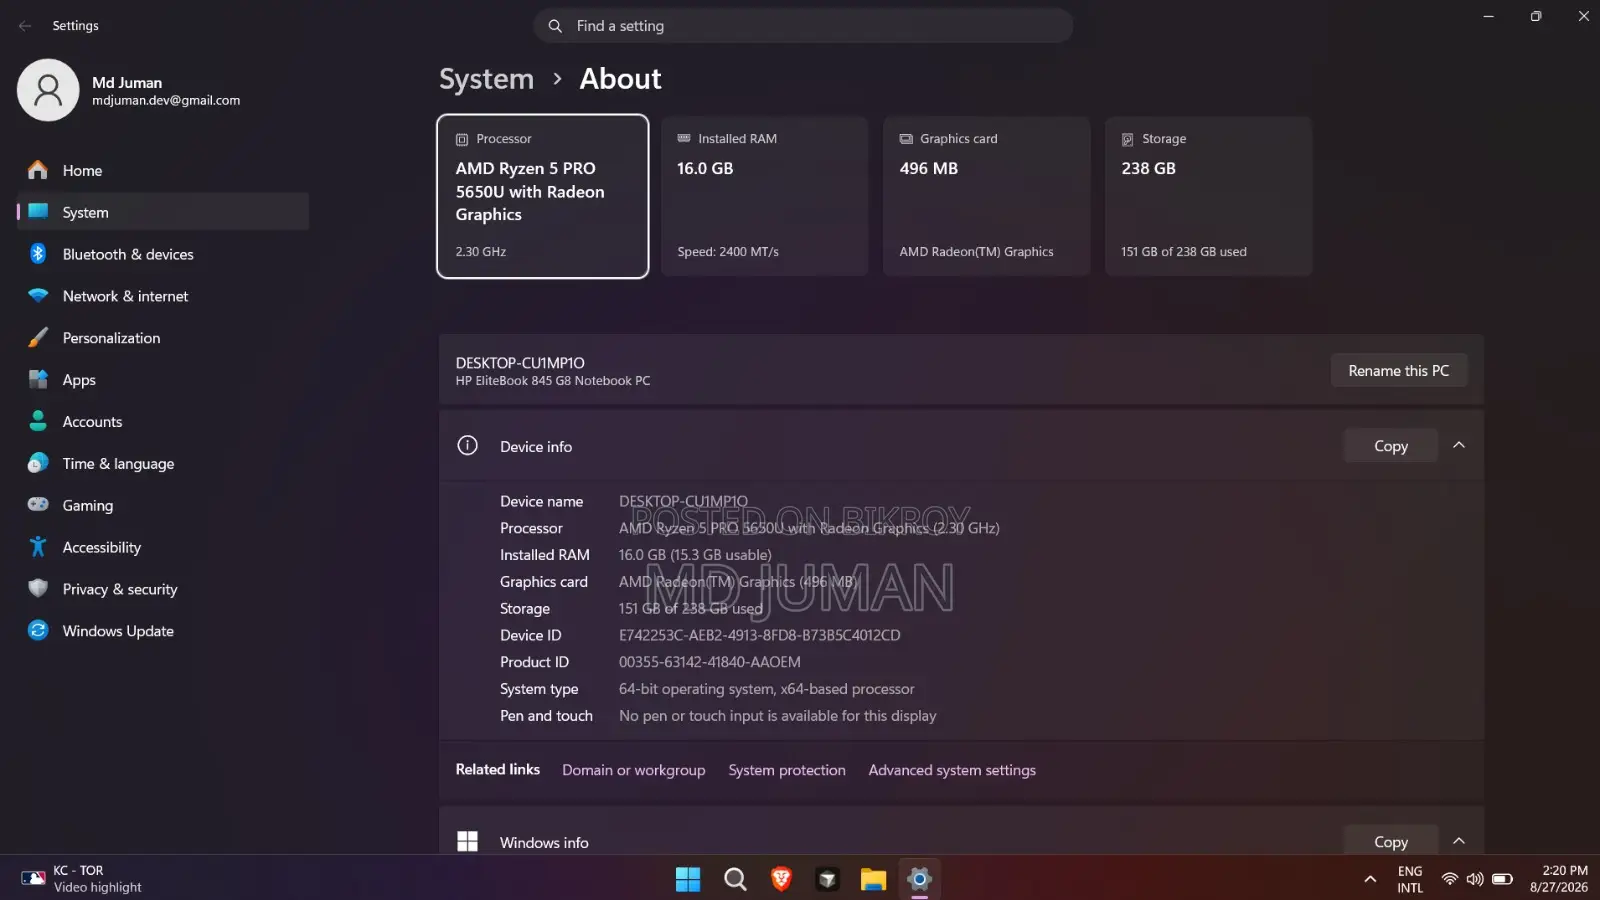
Task: Show hidden icons in system tray
Action: tap(1370, 879)
